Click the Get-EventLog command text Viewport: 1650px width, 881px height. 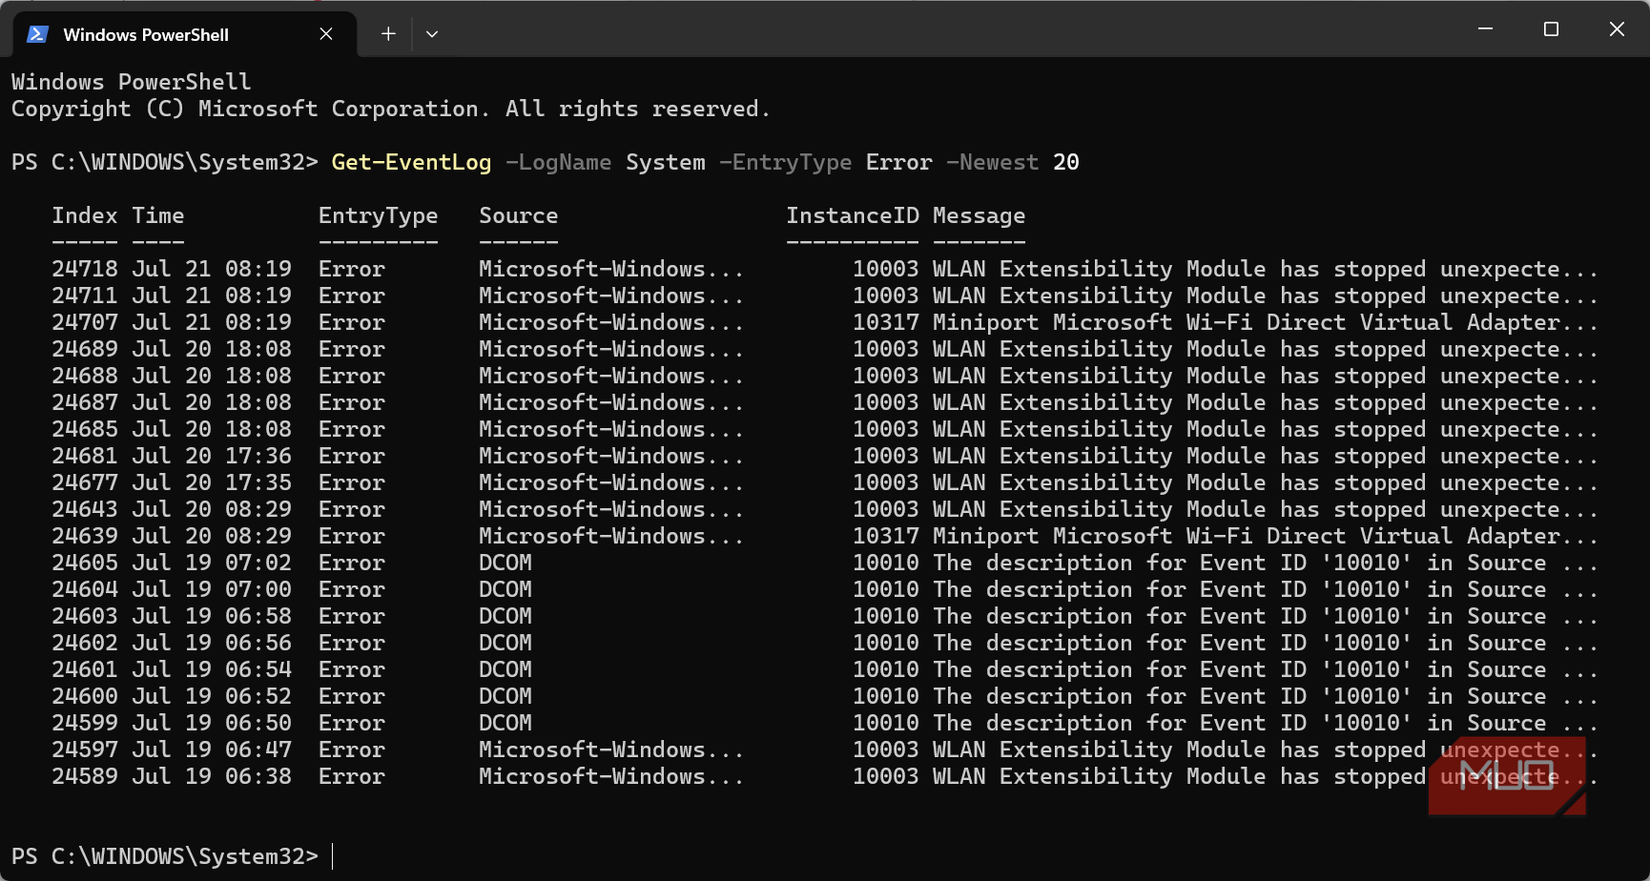411,162
